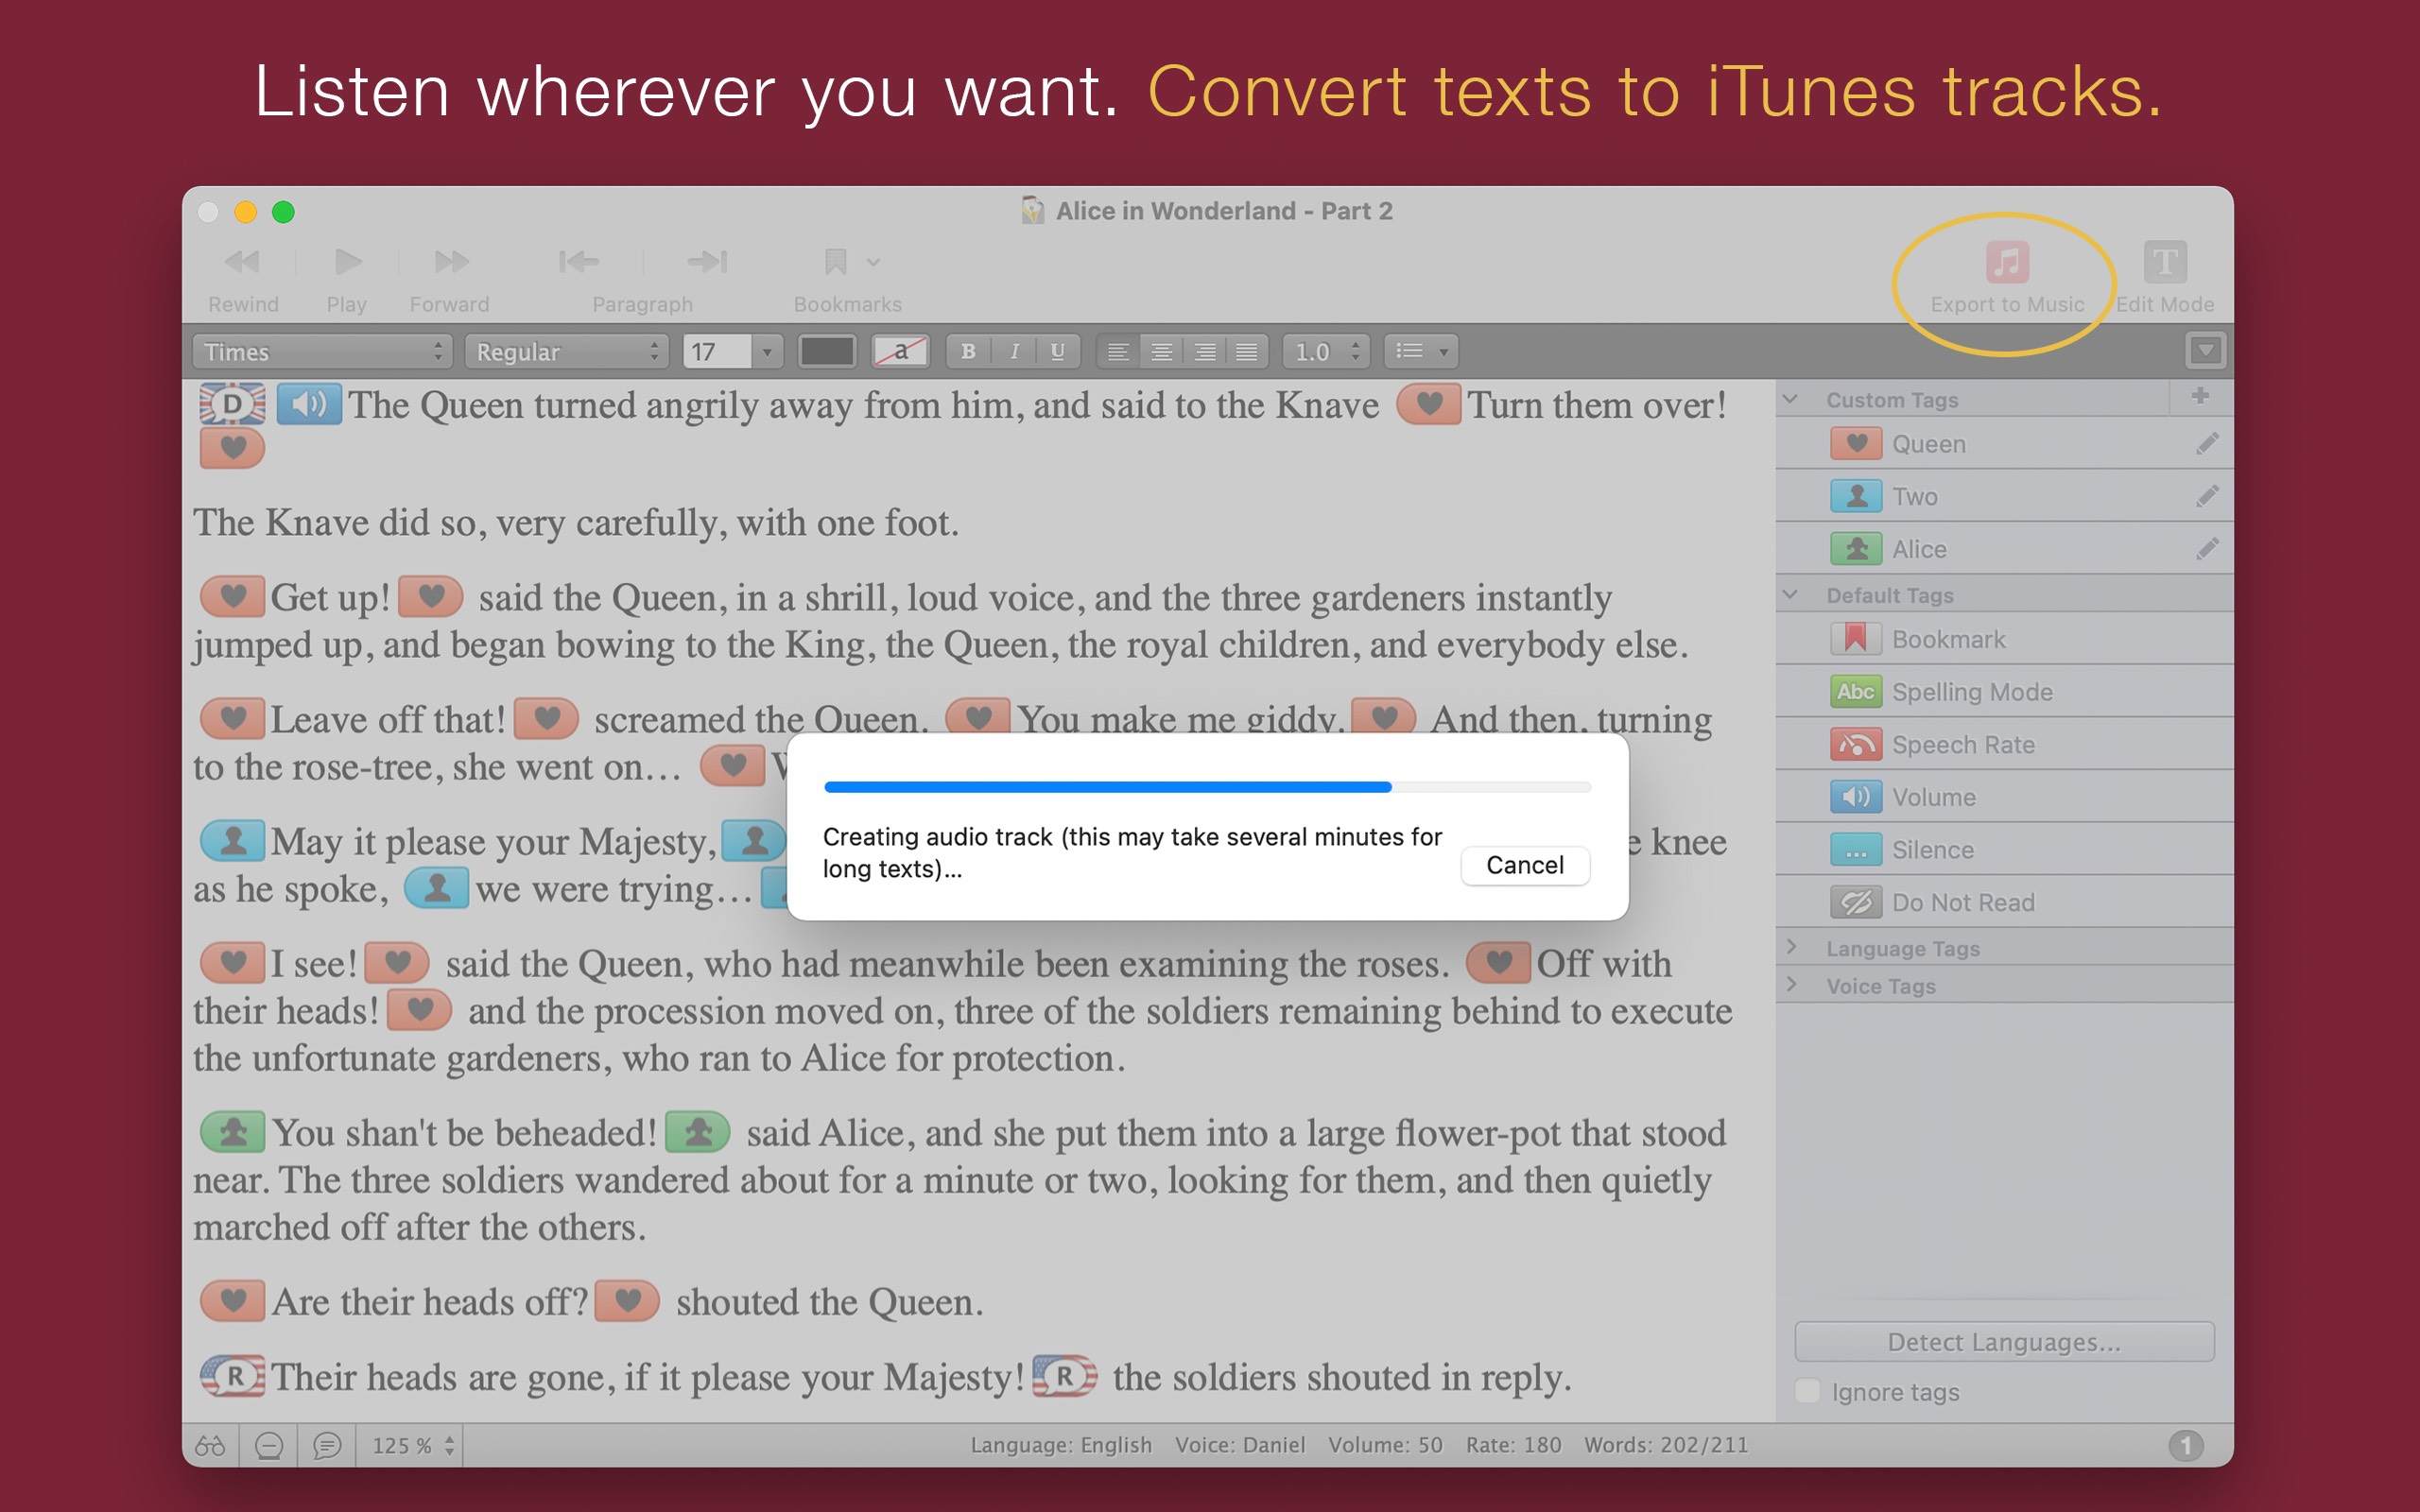Edit the Alice tag with pencil icon
The image size is (2420, 1512).
pos(2207,548)
